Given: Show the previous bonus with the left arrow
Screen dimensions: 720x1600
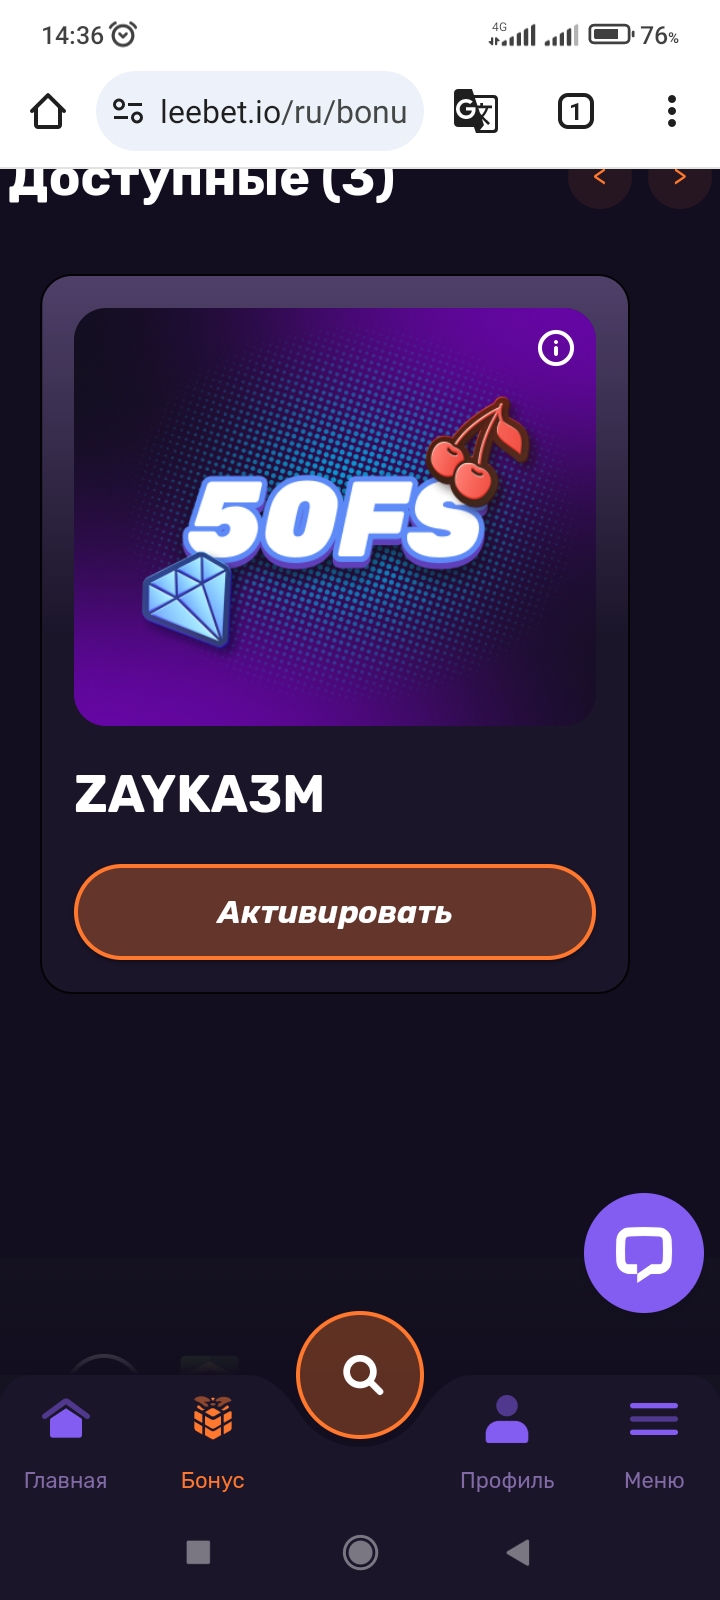Looking at the screenshot, I should pos(600,178).
